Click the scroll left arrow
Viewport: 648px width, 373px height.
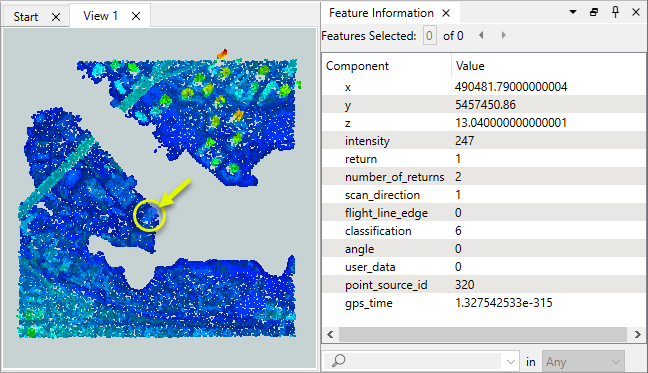pos(330,334)
